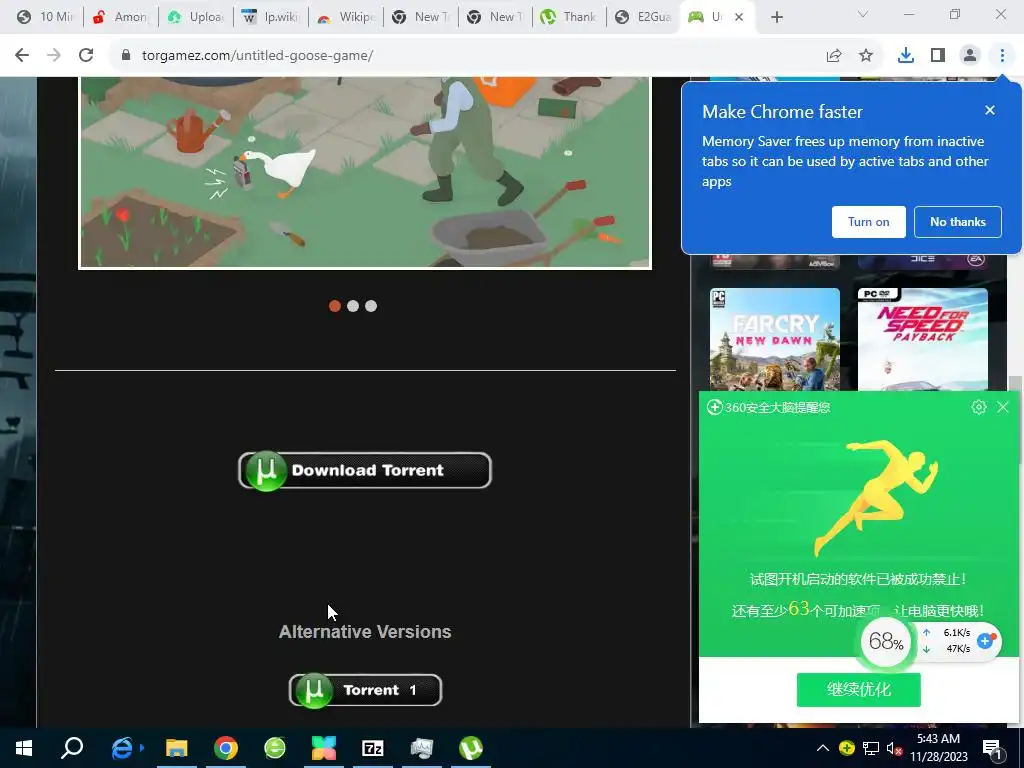Switch to the E2Guardian tab
The width and height of the screenshot is (1024, 768).
tap(644, 17)
